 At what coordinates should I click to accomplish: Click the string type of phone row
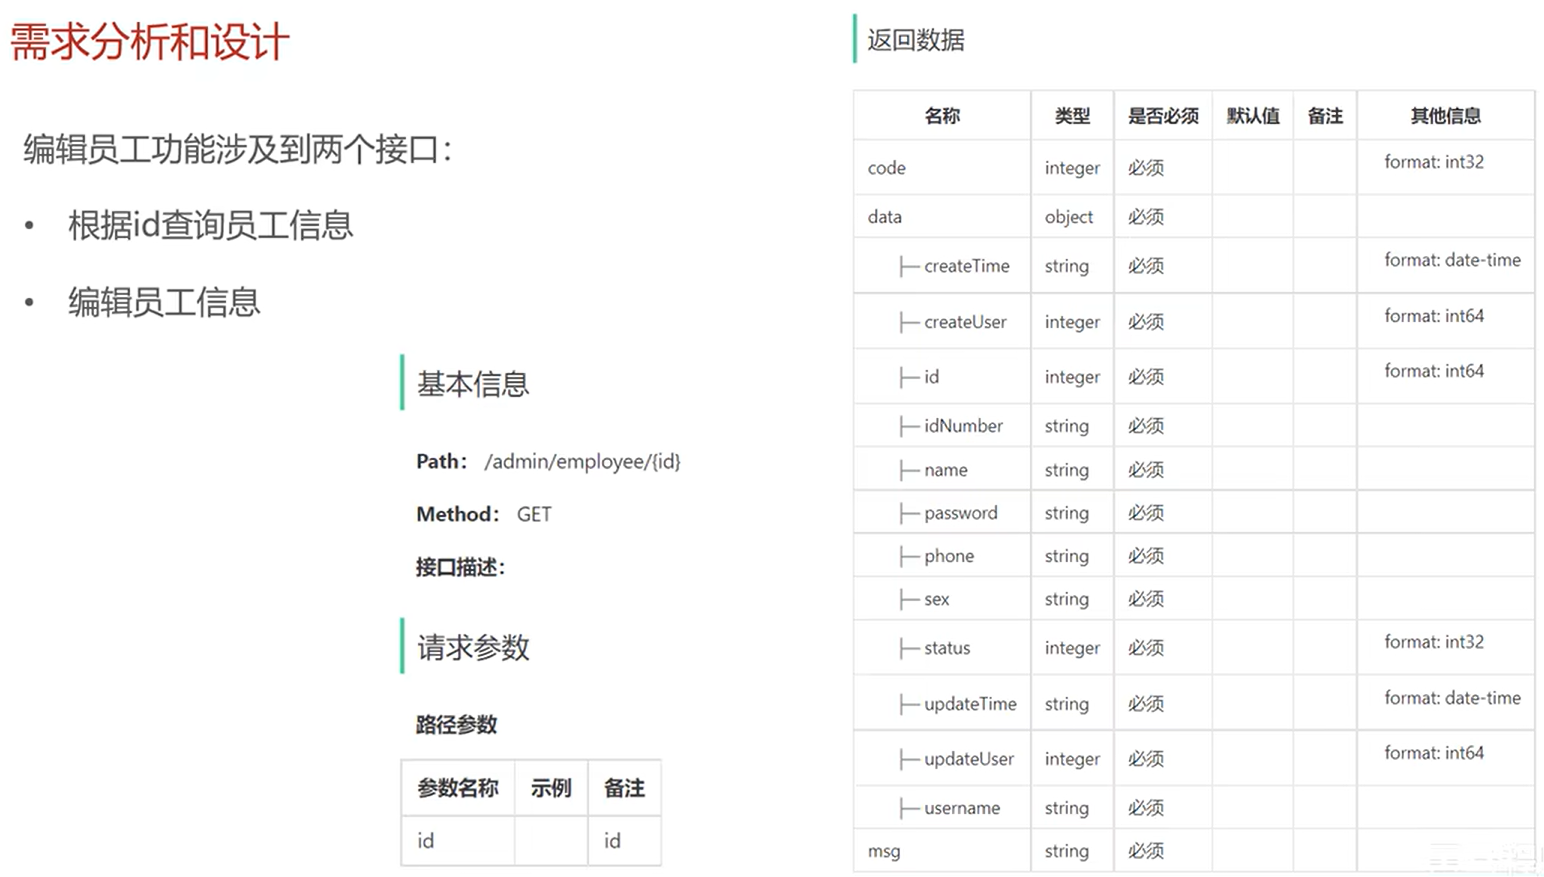click(x=1067, y=556)
